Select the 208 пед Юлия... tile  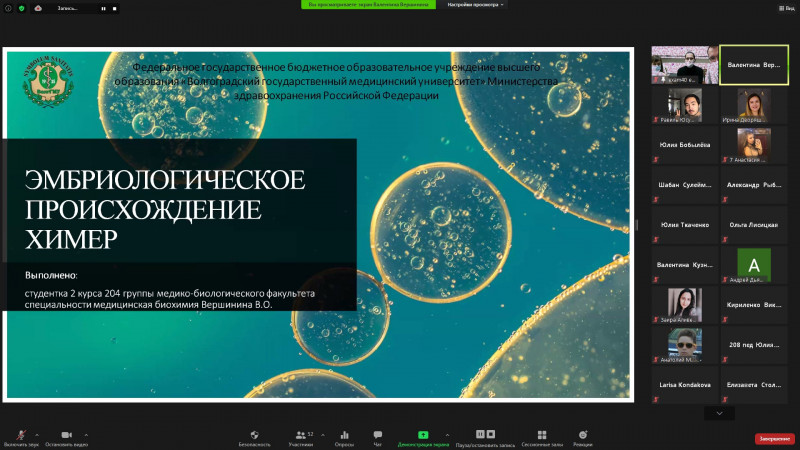pyautogui.click(x=754, y=345)
